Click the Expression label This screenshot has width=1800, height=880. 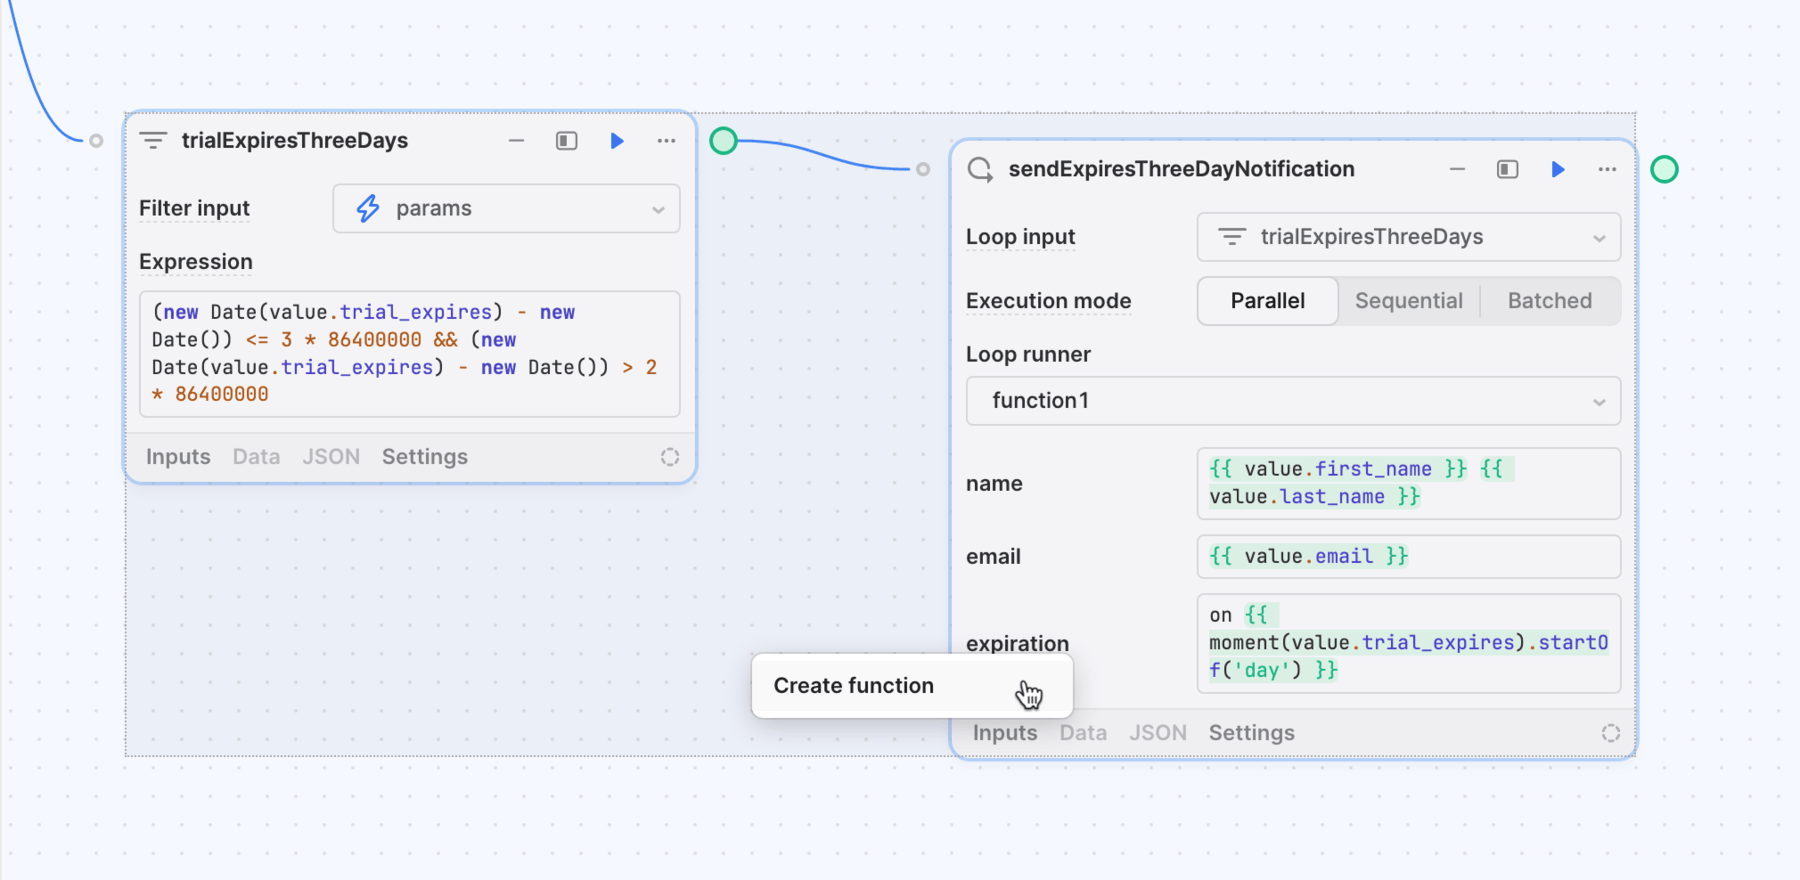click(196, 262)
